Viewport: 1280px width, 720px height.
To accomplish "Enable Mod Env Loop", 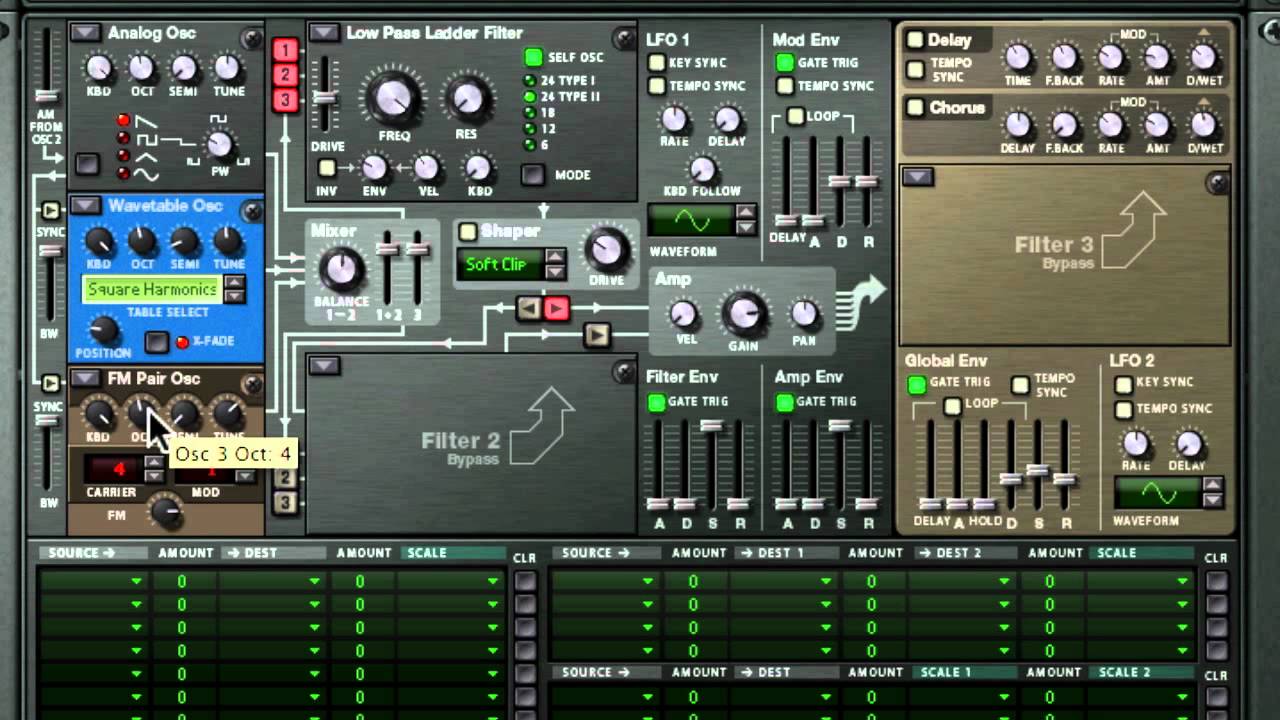I will (x=795, y=116).
